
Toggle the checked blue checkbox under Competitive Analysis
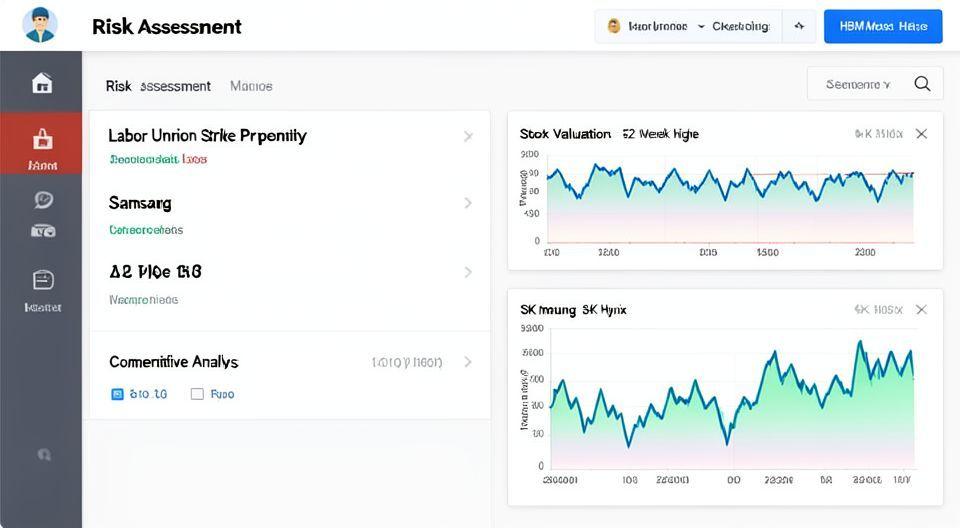[x=117, y=394]
